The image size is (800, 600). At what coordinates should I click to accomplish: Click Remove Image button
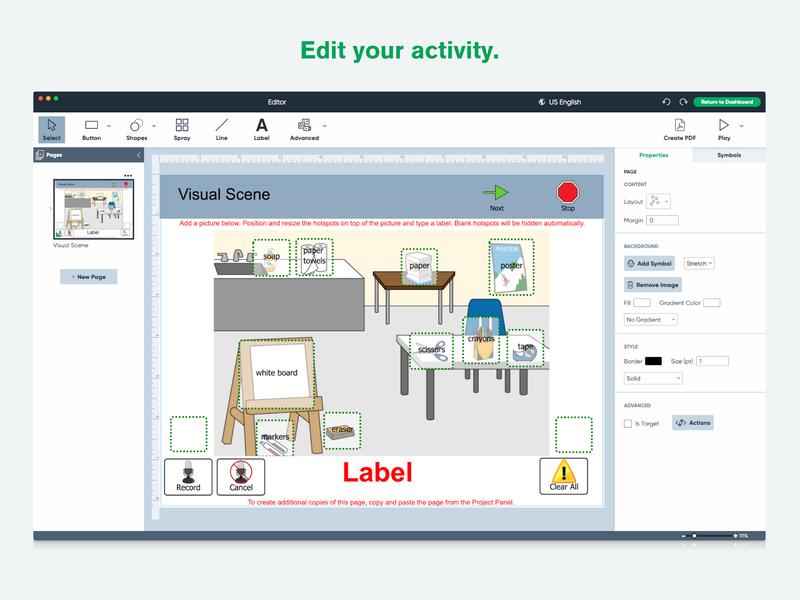pyautogui.click(x=653, y=285)
